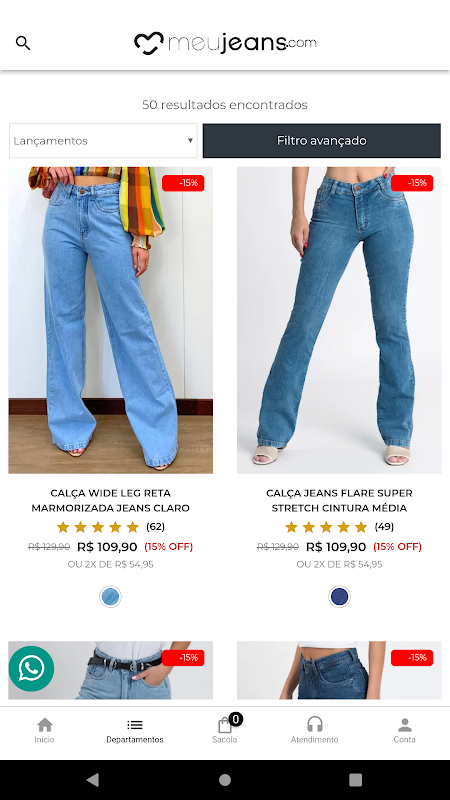Open the Filtro avançado button

point(321,141)
